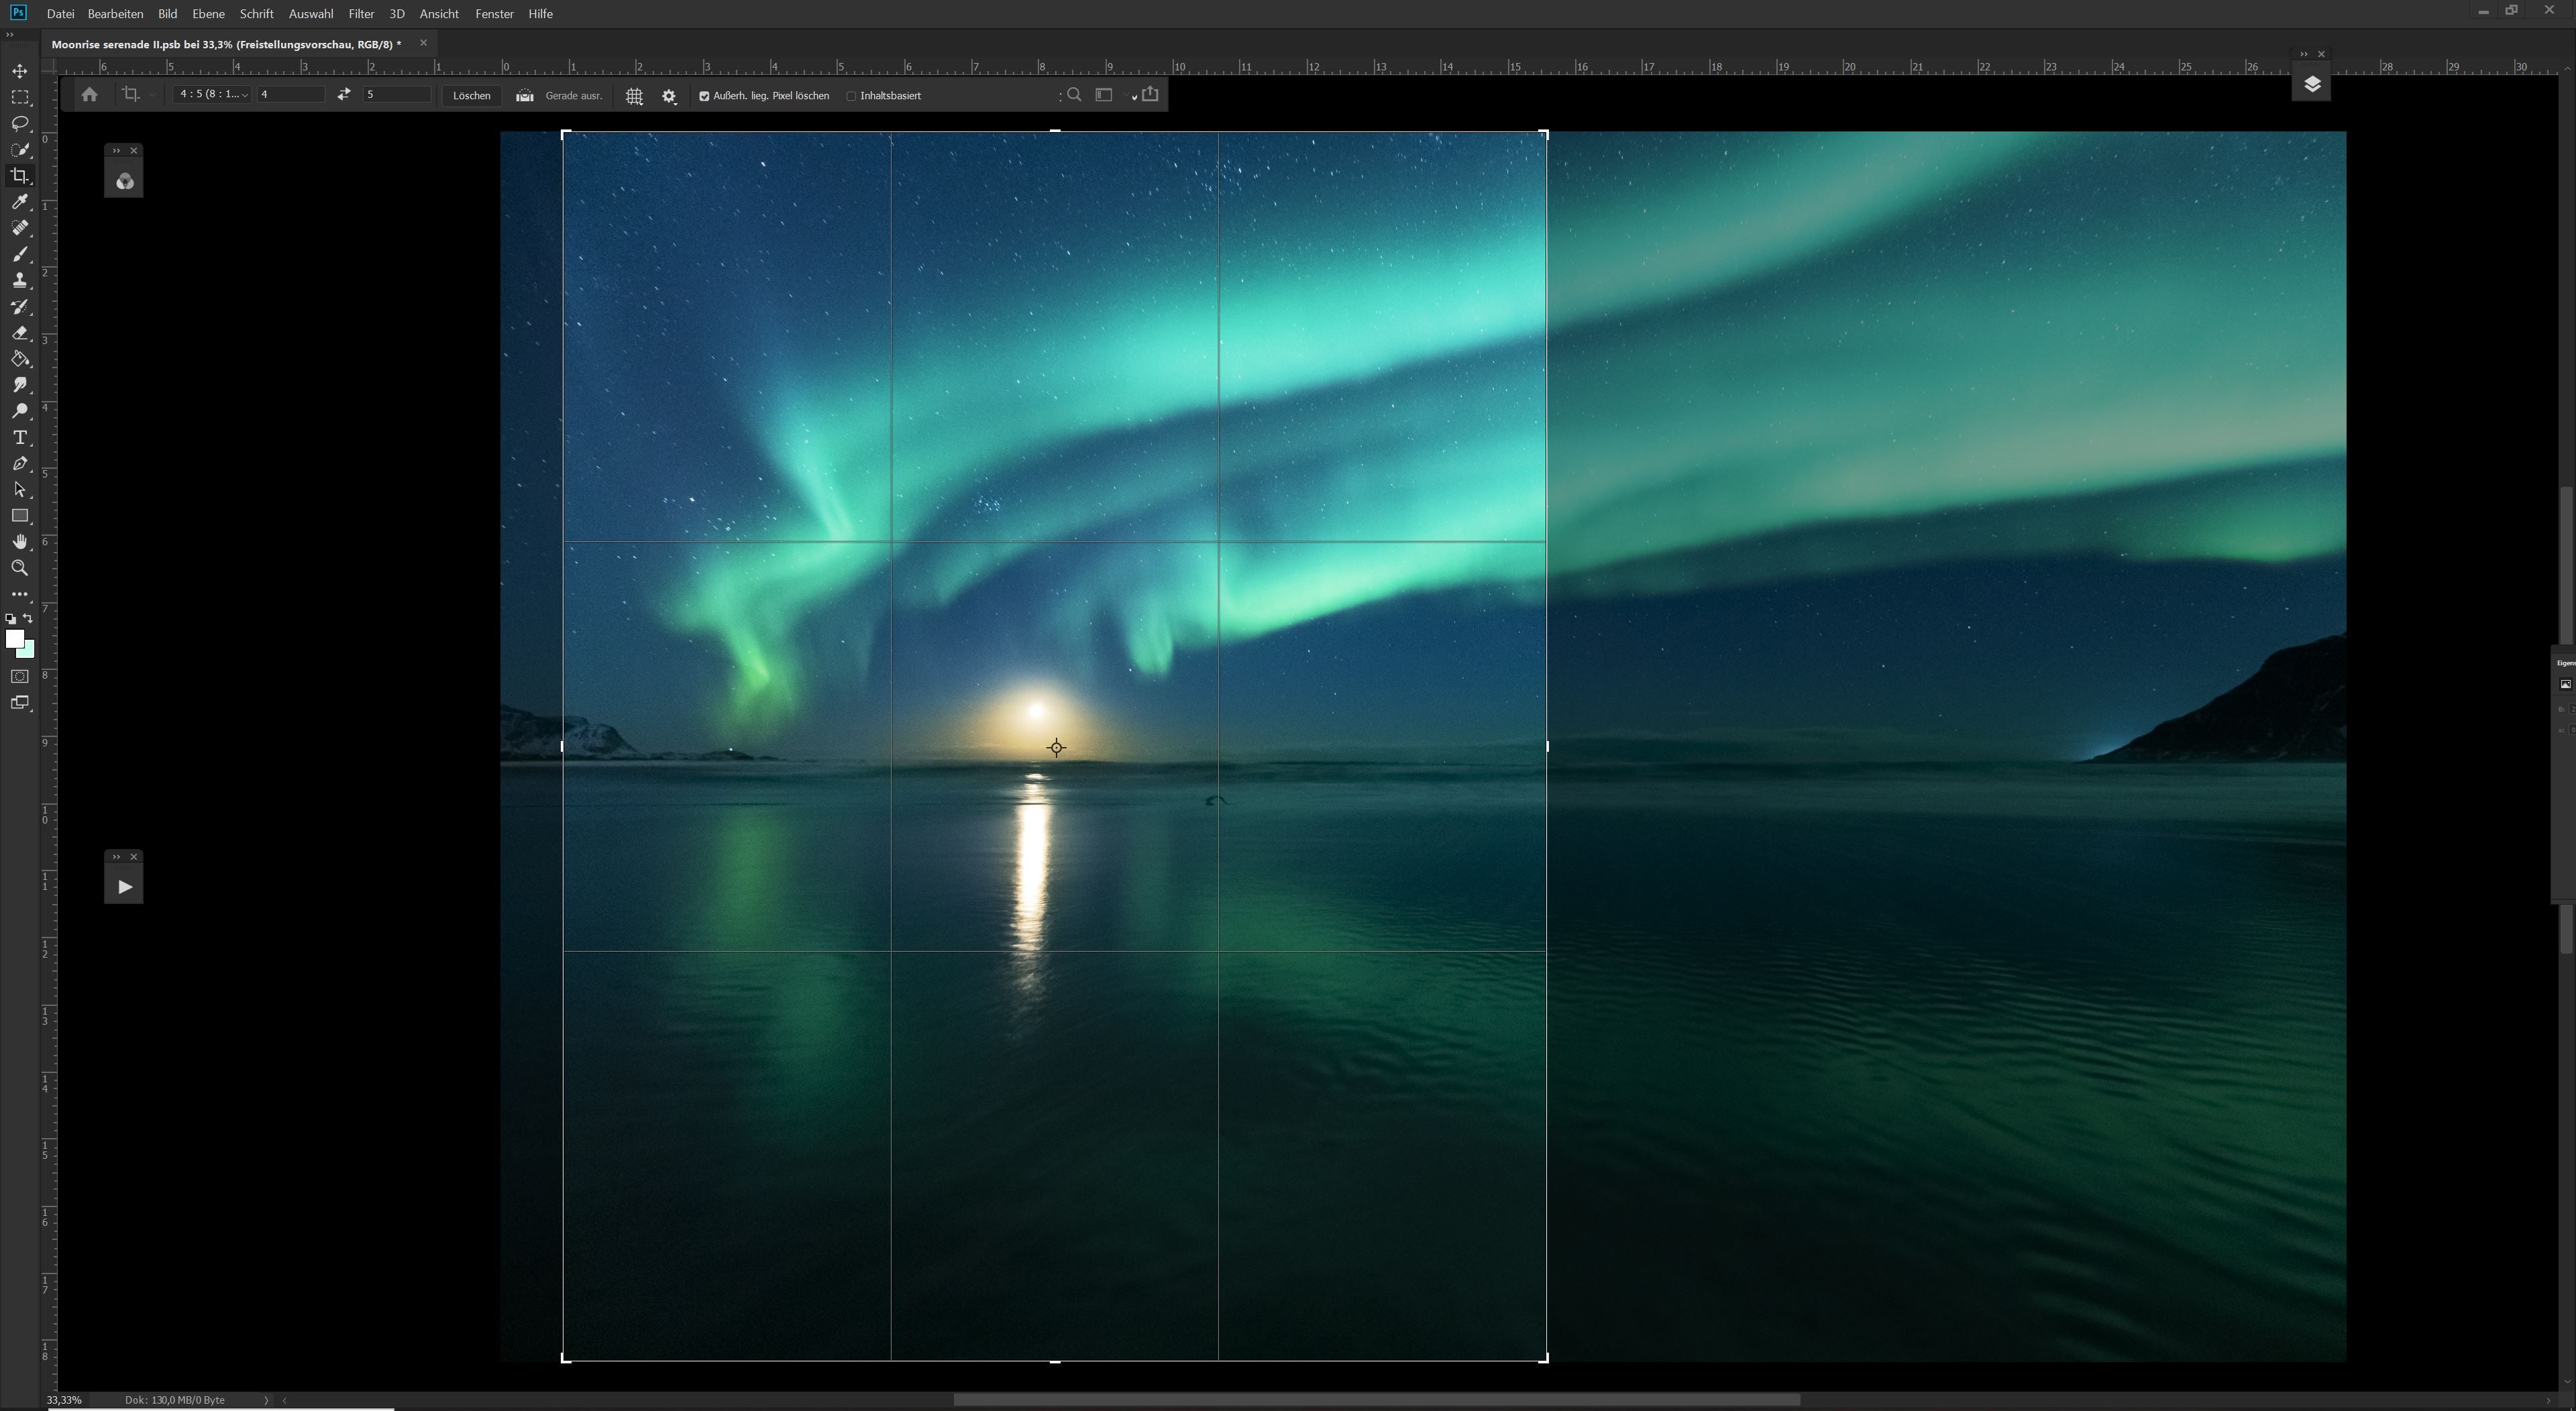Enable the 'Inhaltsbasiert' option

coord(851,95)
